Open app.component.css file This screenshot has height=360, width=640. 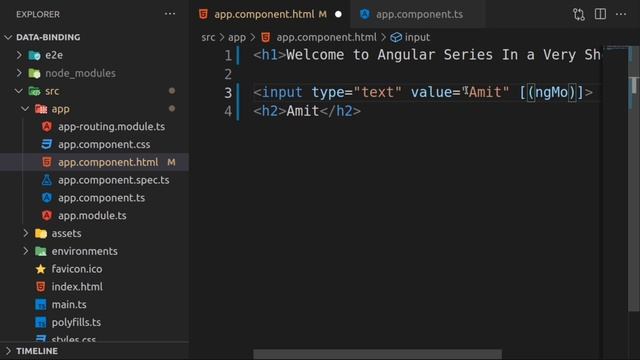pos(104,144)
